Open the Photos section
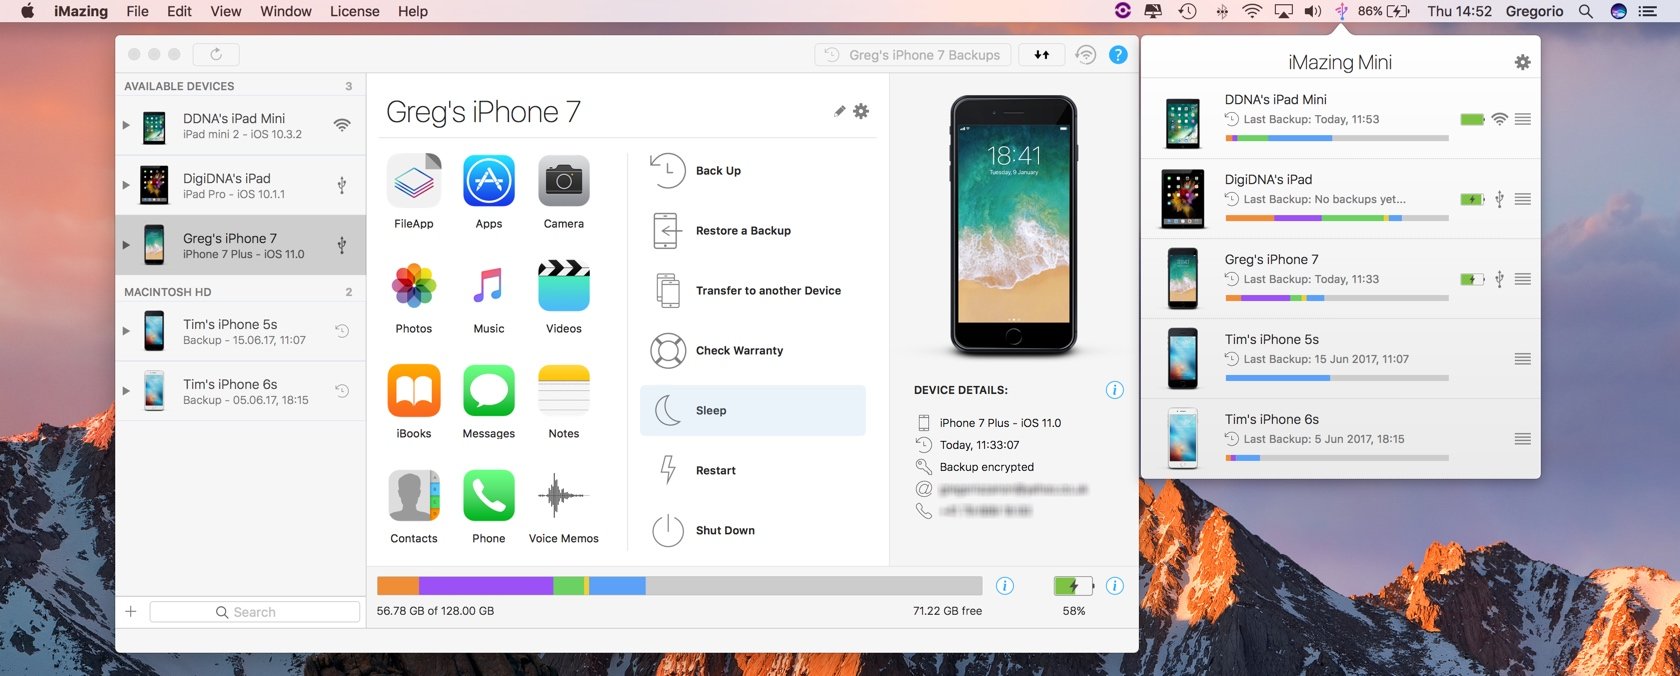 pos(414,286)
